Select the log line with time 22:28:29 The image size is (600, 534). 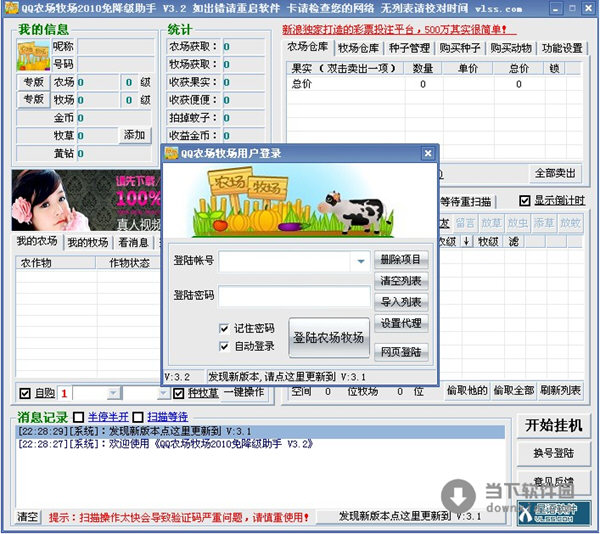(260, 431)
